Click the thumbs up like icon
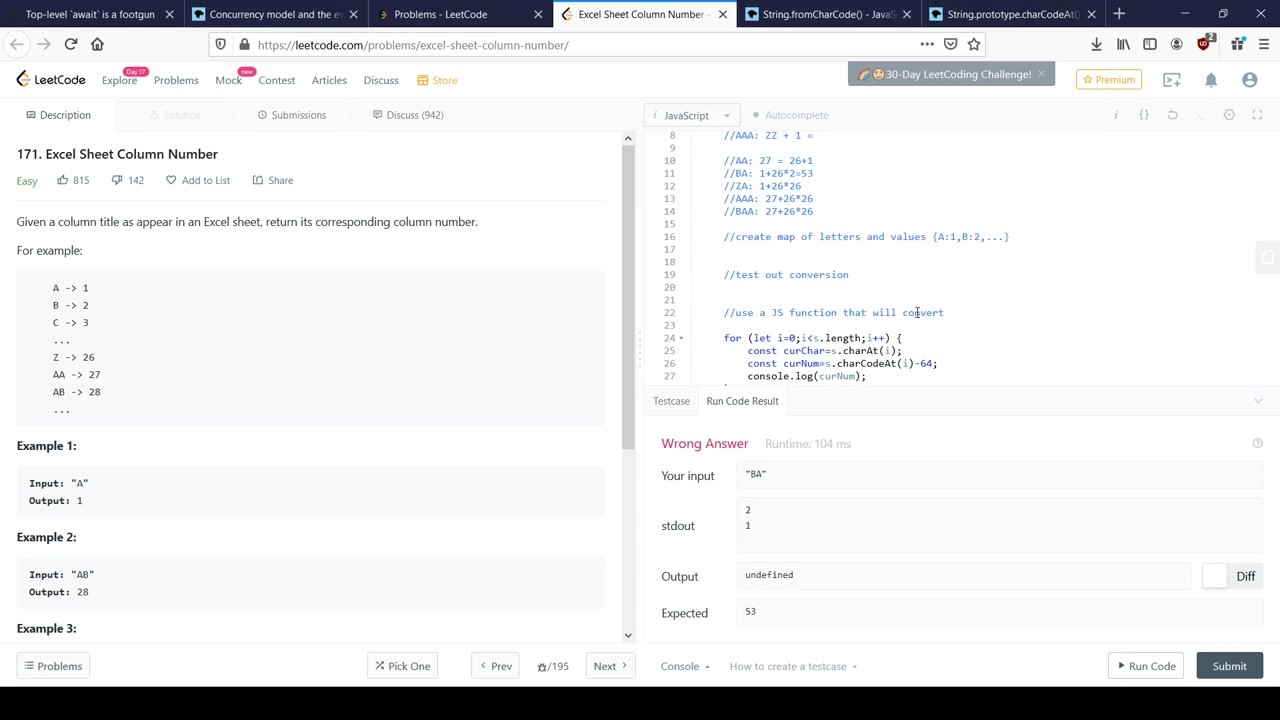Screen dimensions: 1280x720 (63, 180)
